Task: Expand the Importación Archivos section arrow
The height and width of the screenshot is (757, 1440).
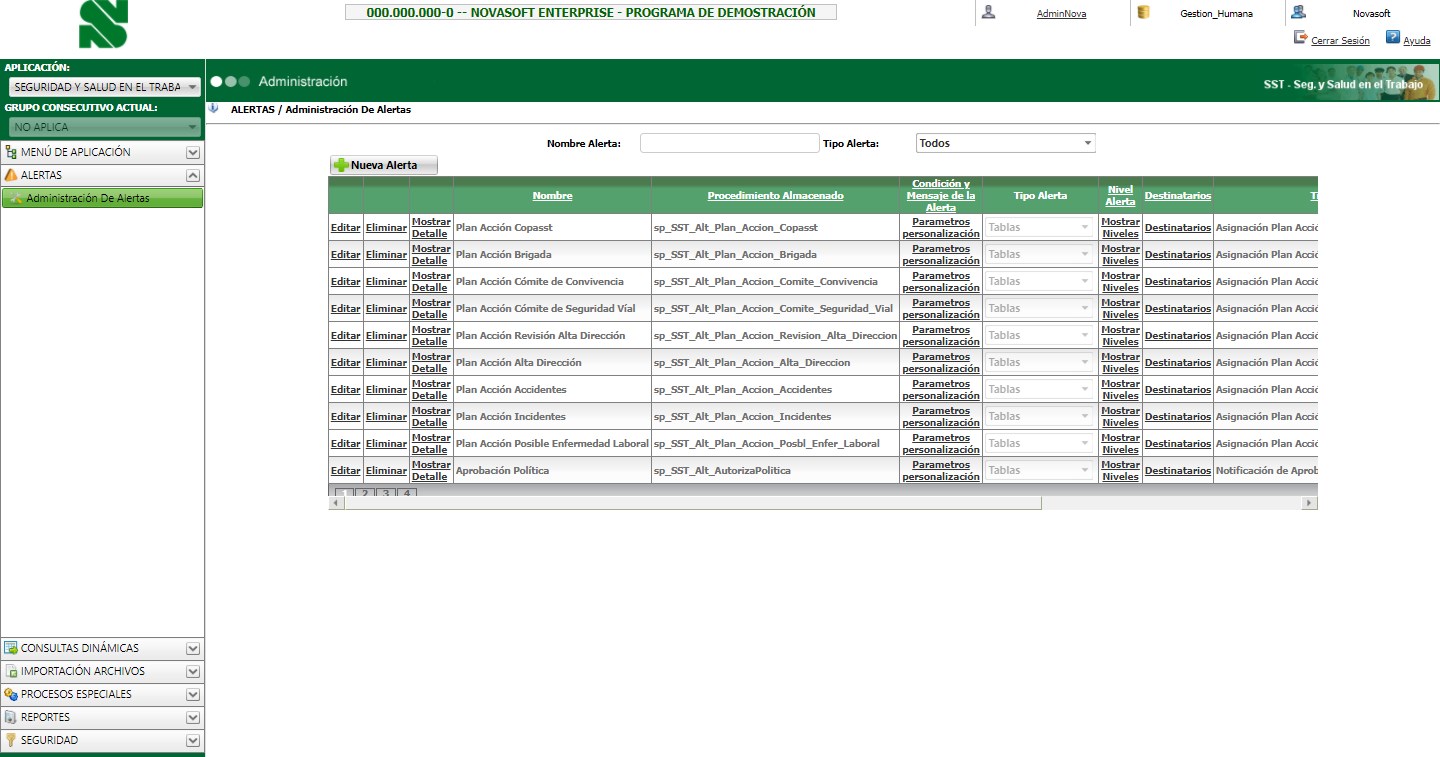Action: [193, 672]
